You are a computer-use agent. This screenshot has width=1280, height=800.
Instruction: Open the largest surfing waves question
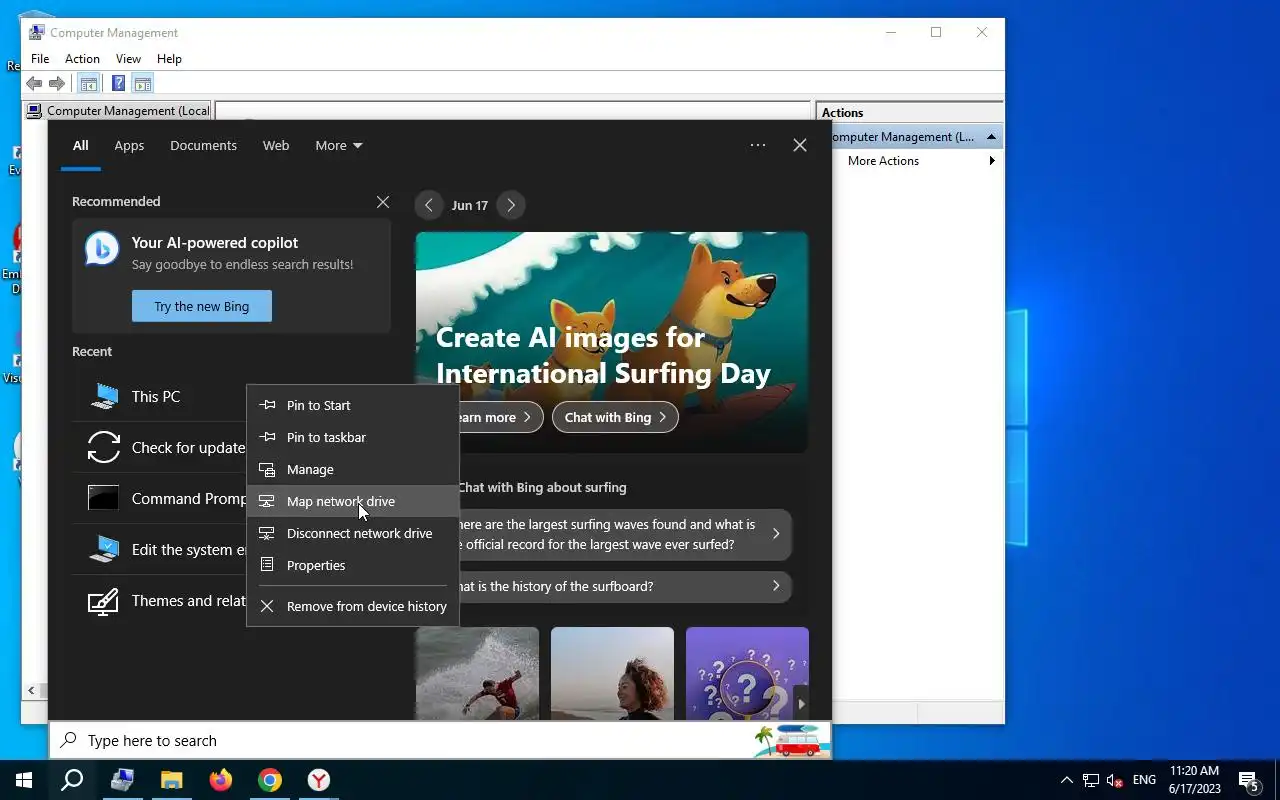coord(624,534)
